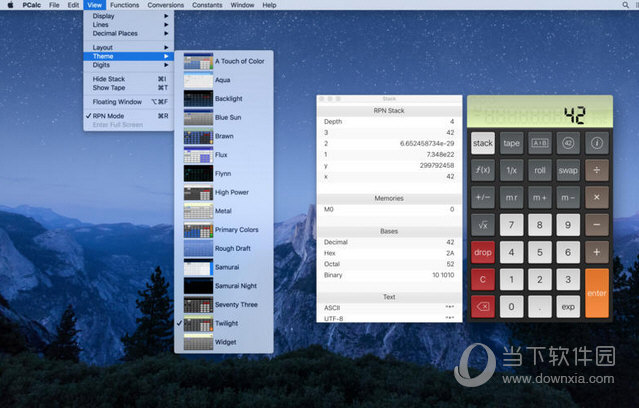The width and height of the screenshot is (639, 408).
Task: Select the Widget theme
Action: [224, 342]
